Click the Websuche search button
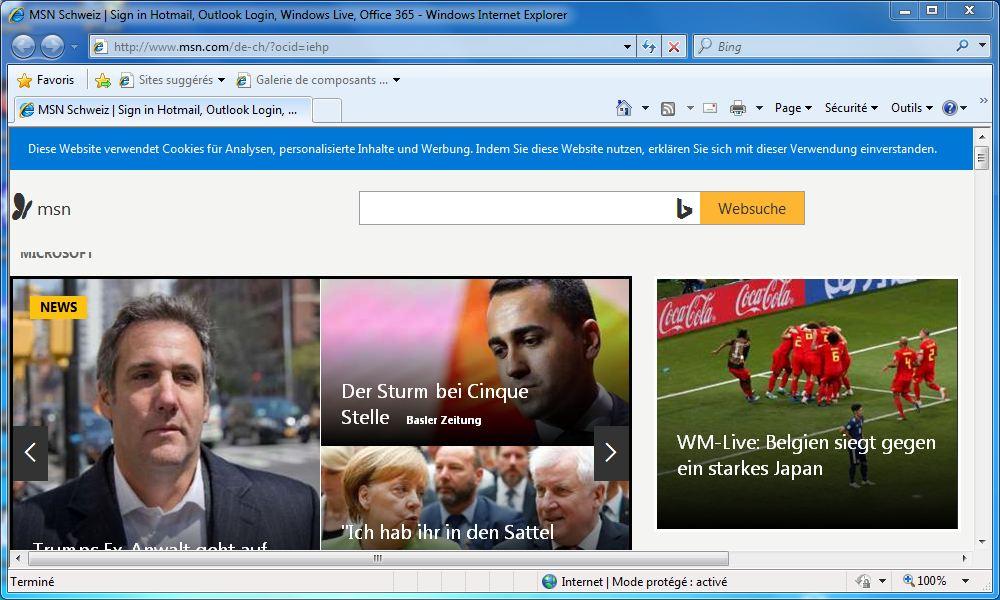The width and height of the screenshot is (1000, 600). click(752, 208)
